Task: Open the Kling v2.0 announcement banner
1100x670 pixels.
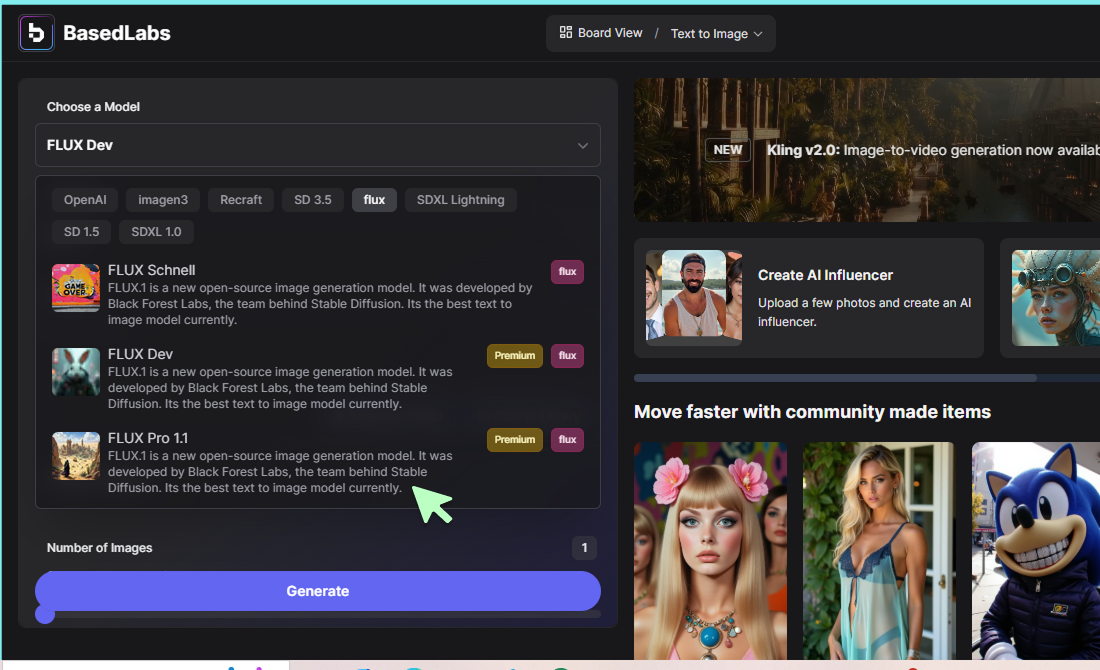Action: [x=867, y=150]
